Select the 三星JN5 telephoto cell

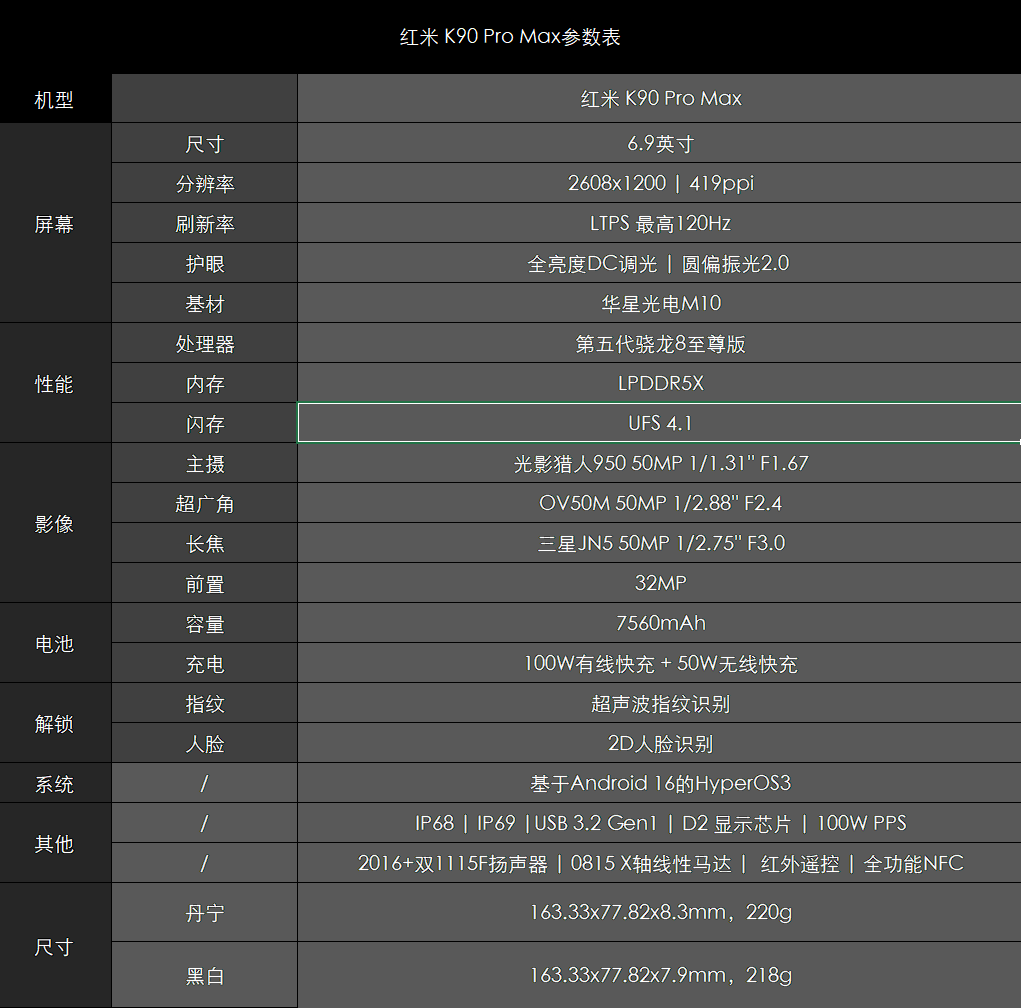[x=659, y=543]
